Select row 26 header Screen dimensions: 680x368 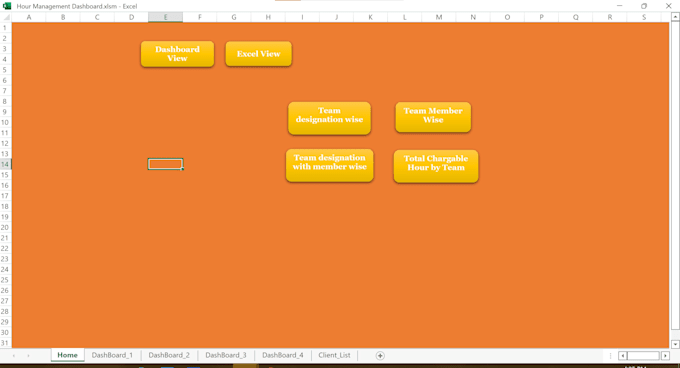click(5, 290)
